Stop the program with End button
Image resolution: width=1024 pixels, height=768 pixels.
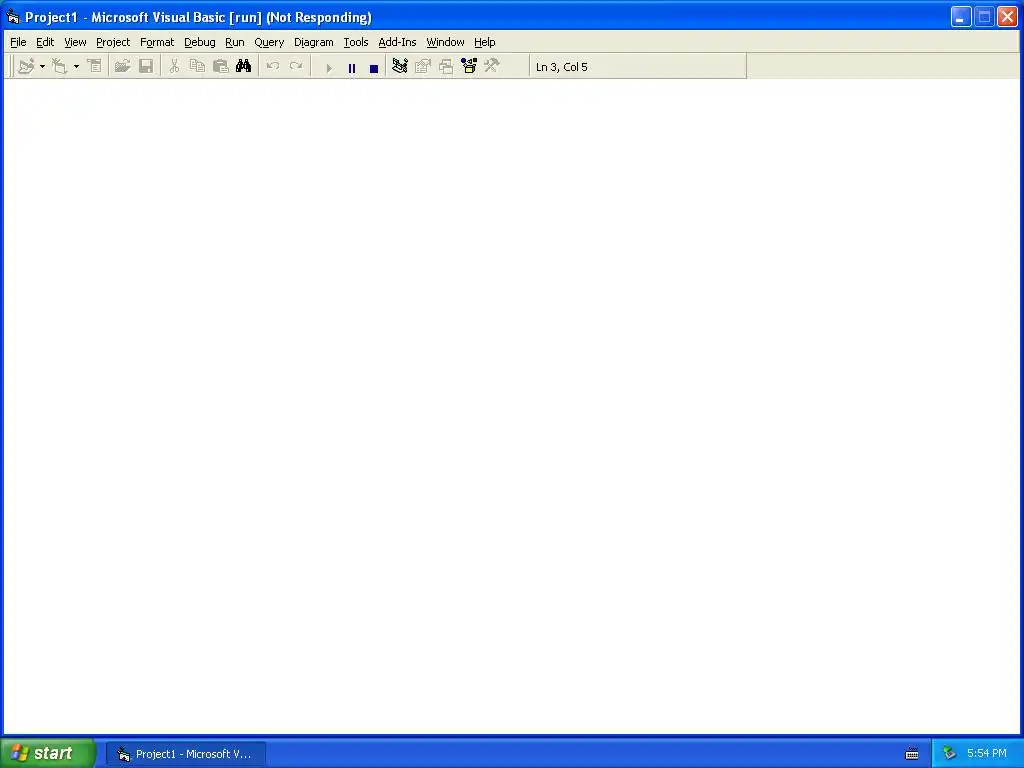pos(374,68)
